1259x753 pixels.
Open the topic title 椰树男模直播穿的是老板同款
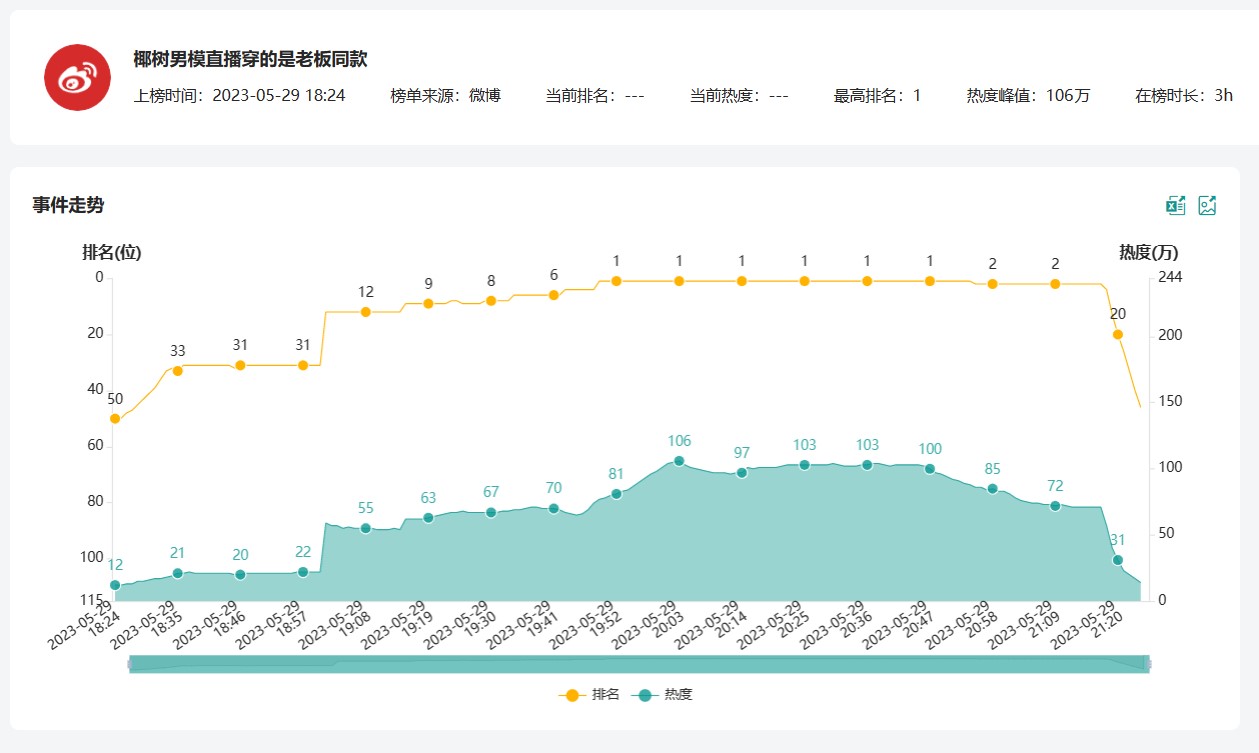point(250,60)
